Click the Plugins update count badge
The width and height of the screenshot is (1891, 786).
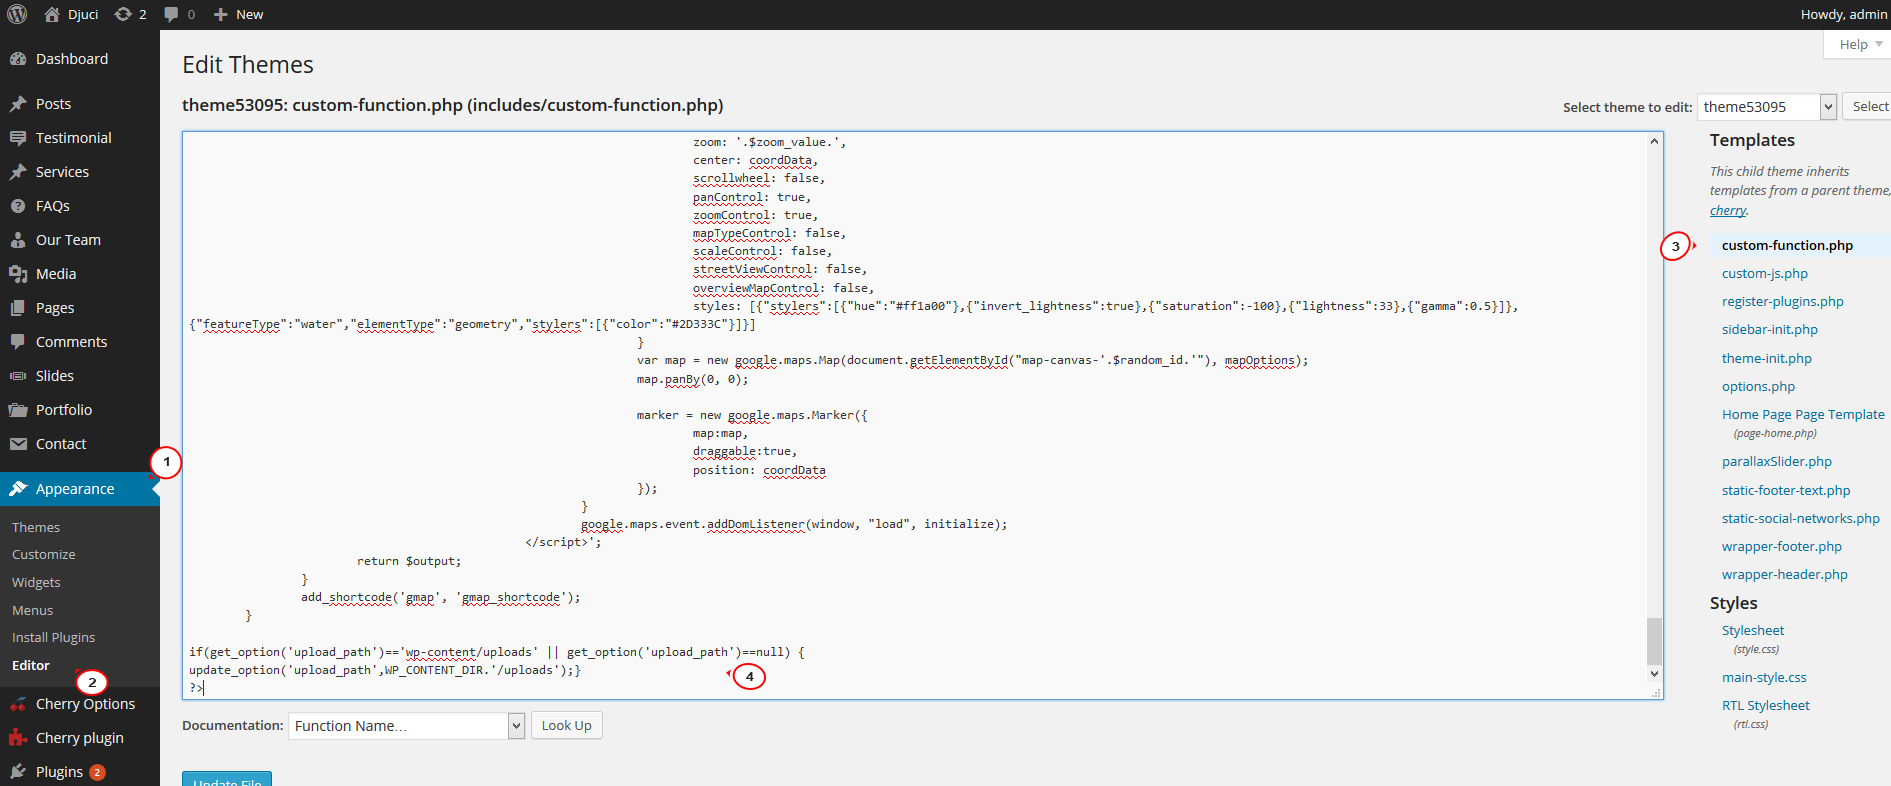click(x=97, y=772)
